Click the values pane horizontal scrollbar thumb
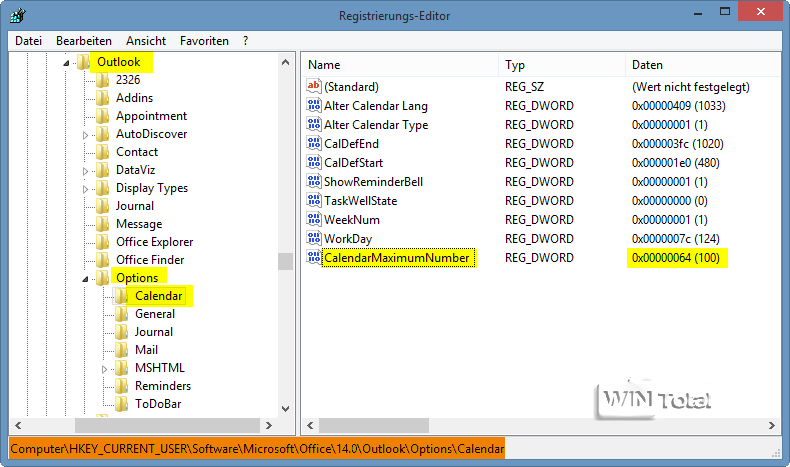The height and width of the screenshot is (467, 790). click(374, 425)
